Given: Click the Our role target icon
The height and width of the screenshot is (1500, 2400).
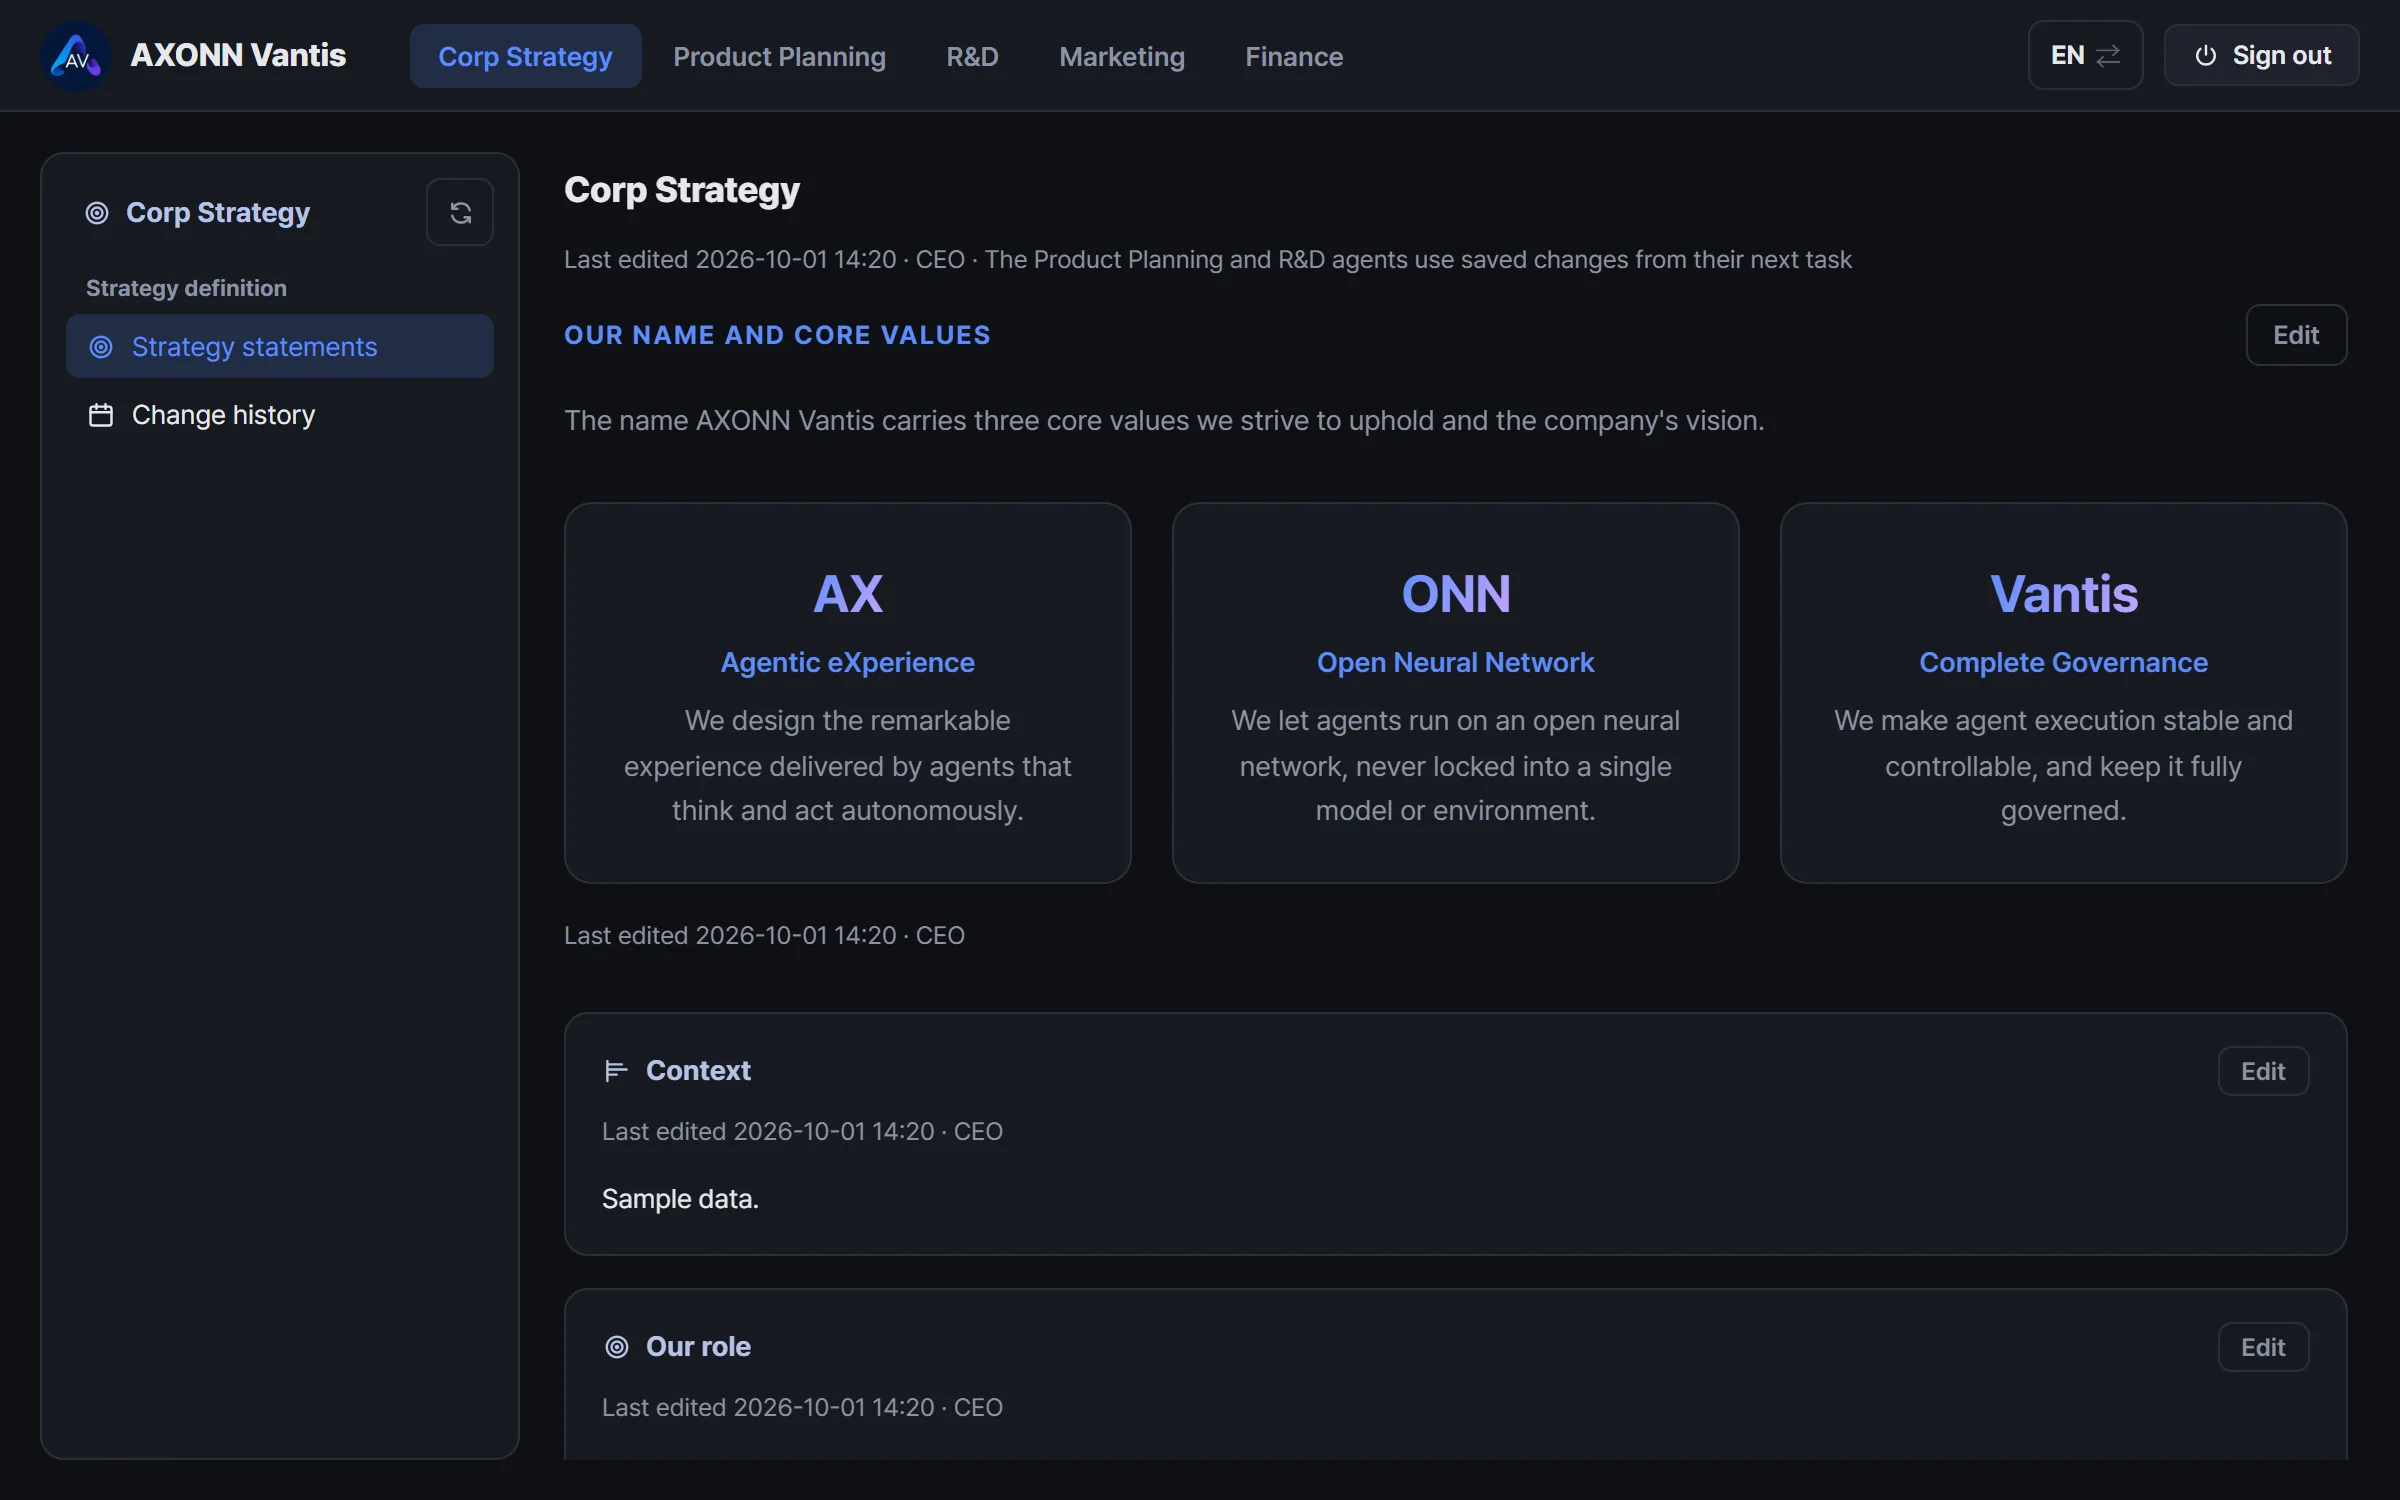Looking at the screenshot, I should (x=617, y=1347).
